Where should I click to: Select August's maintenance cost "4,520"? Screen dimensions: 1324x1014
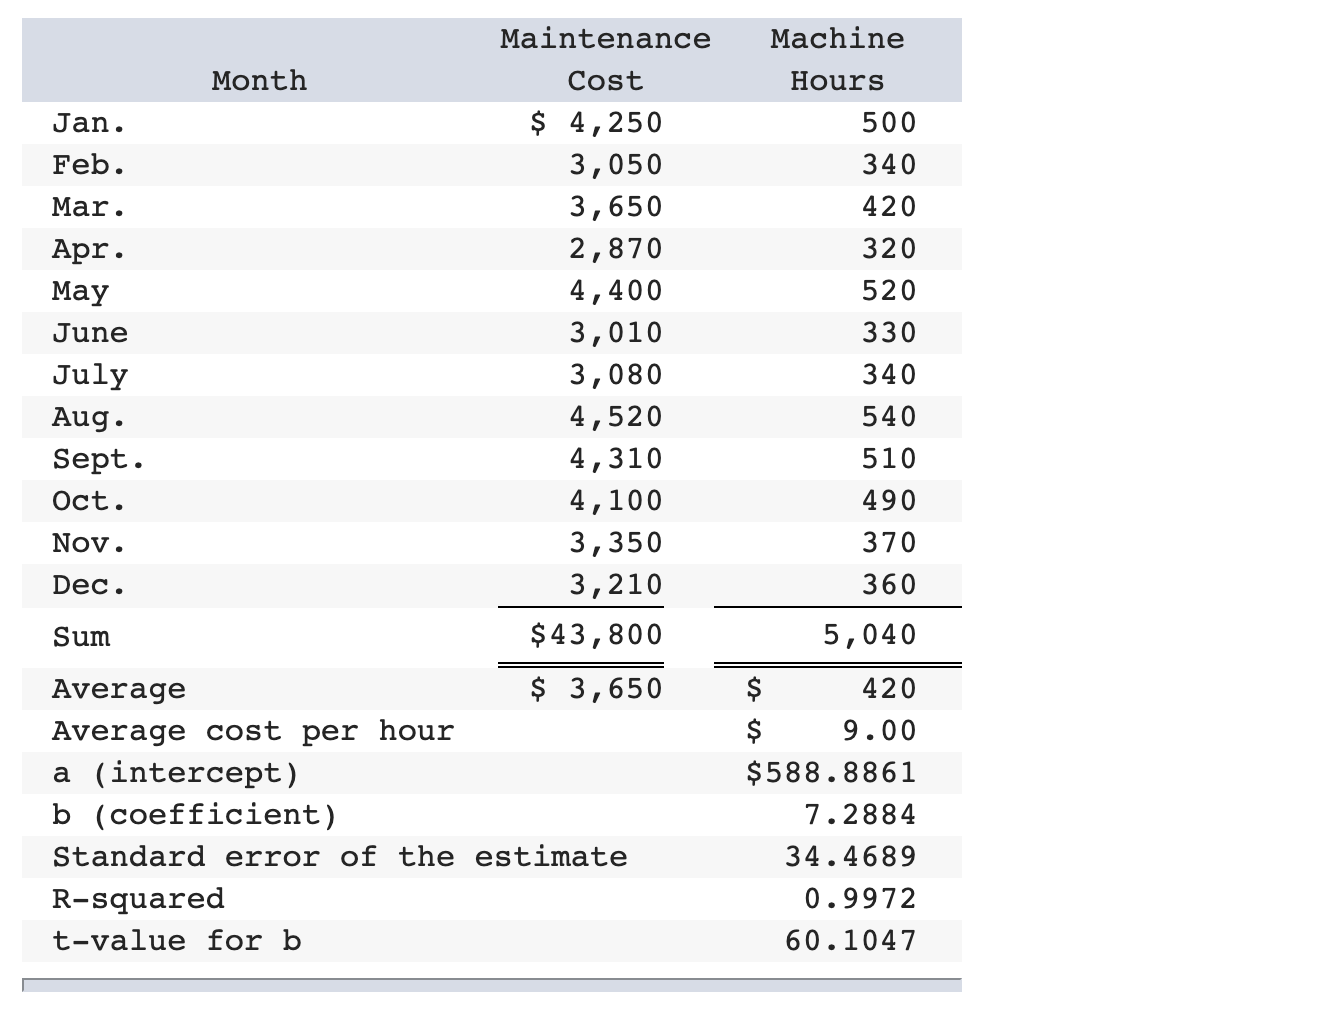(x=616, y=417)
